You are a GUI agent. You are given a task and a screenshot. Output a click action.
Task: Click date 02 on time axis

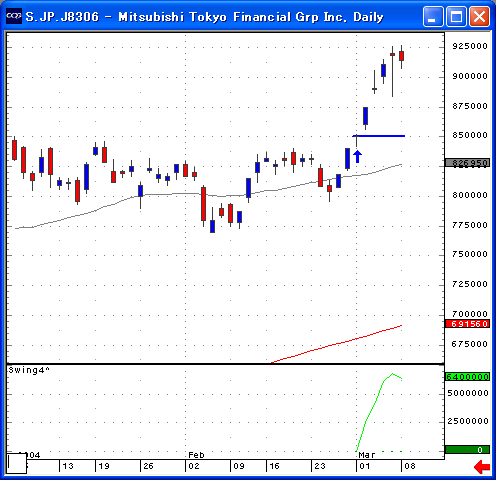194,466
